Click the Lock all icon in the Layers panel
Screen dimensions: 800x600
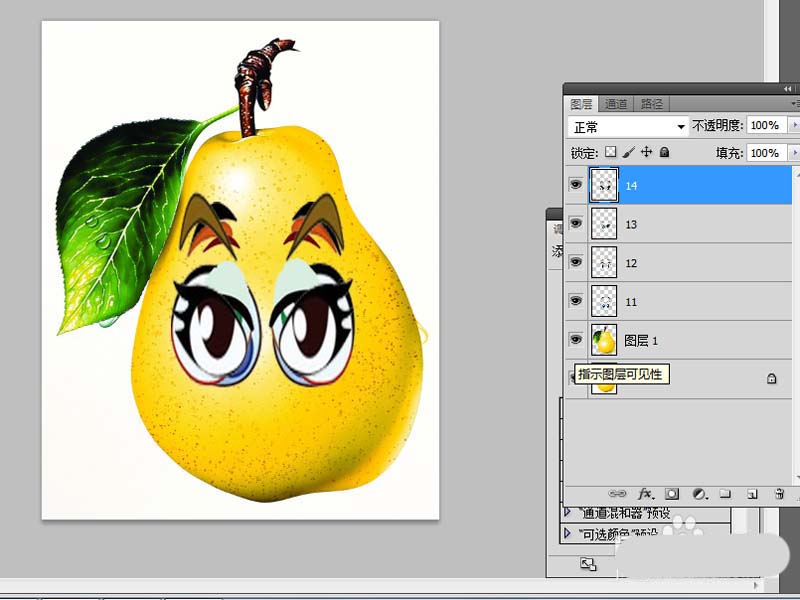coord(664,152)
